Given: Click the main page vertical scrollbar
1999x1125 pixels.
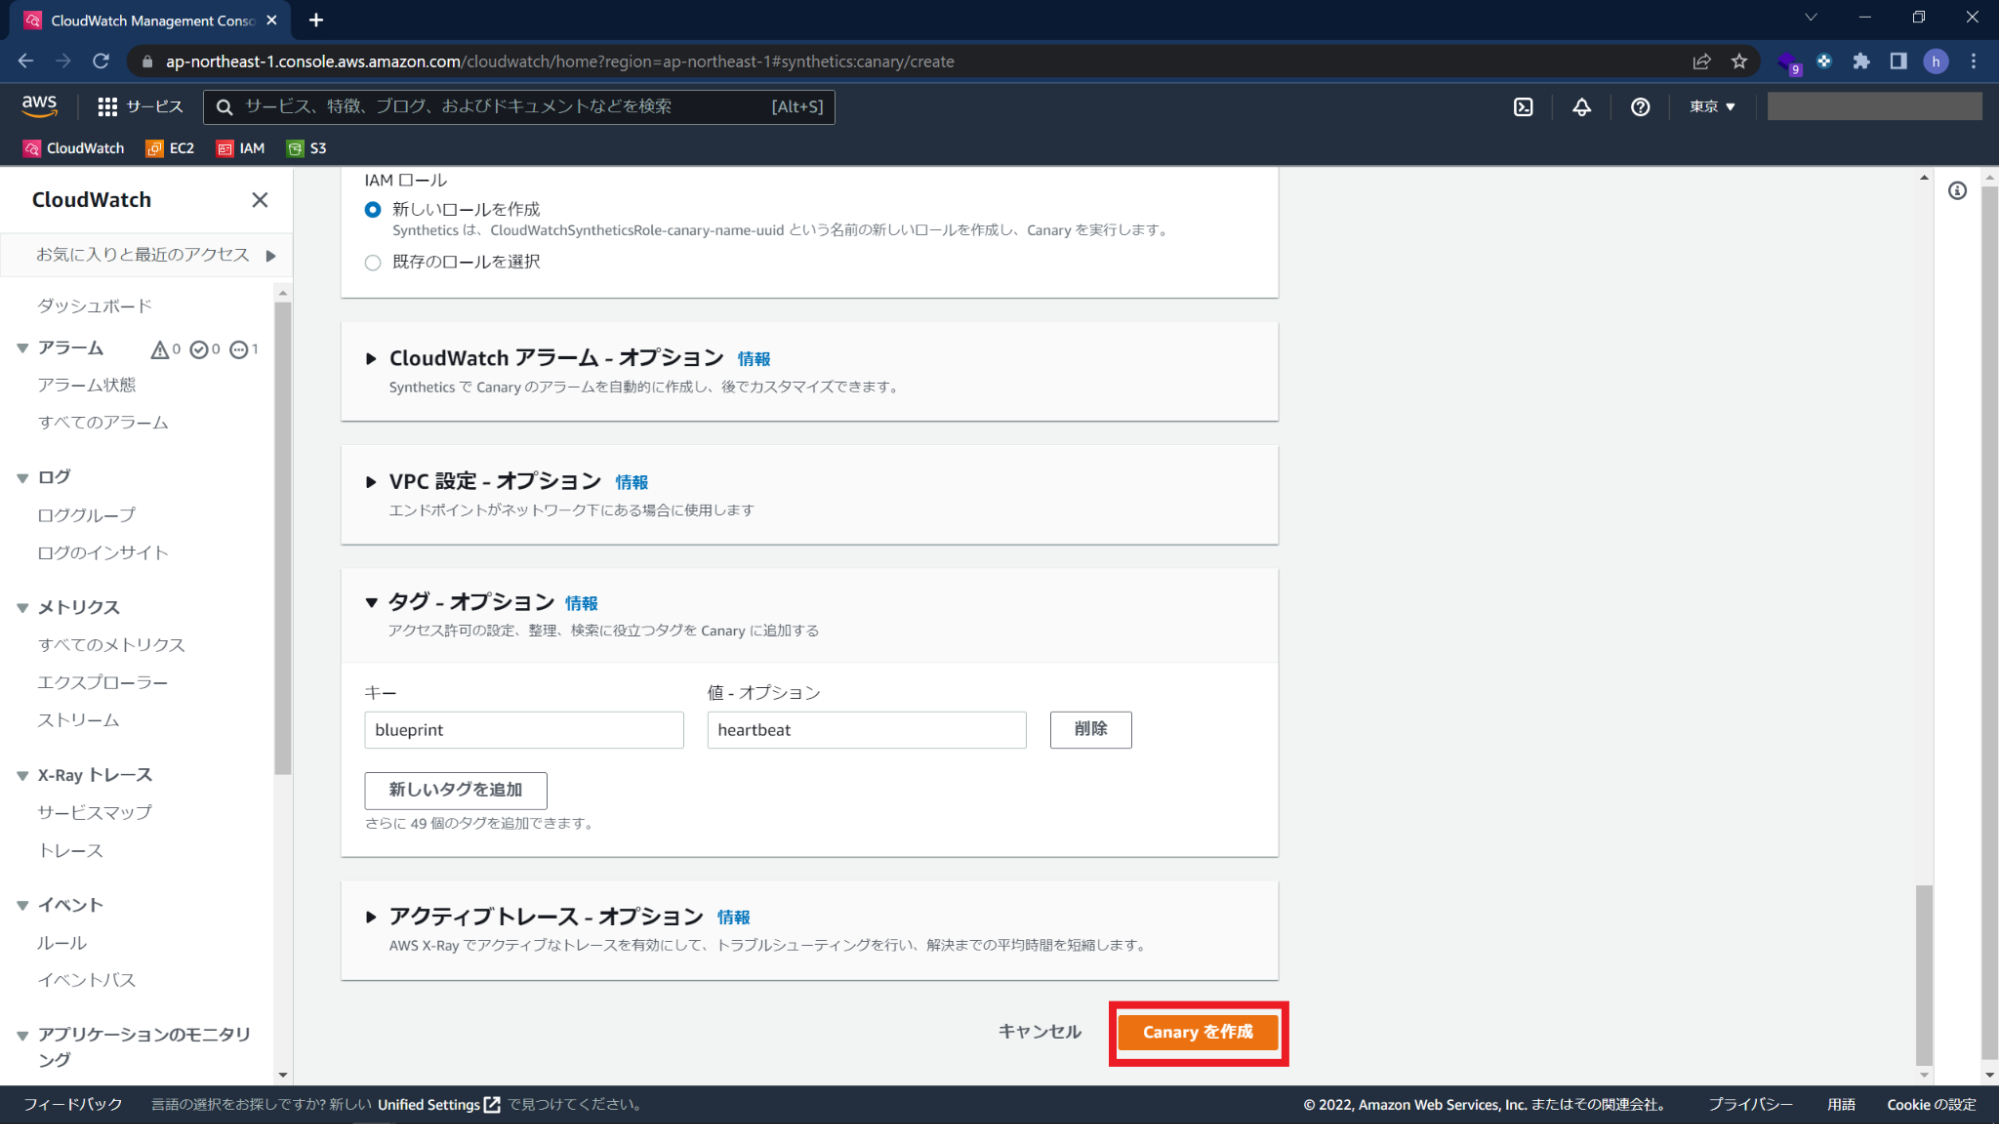Looking at the screenshot, I should (1924, 975).
